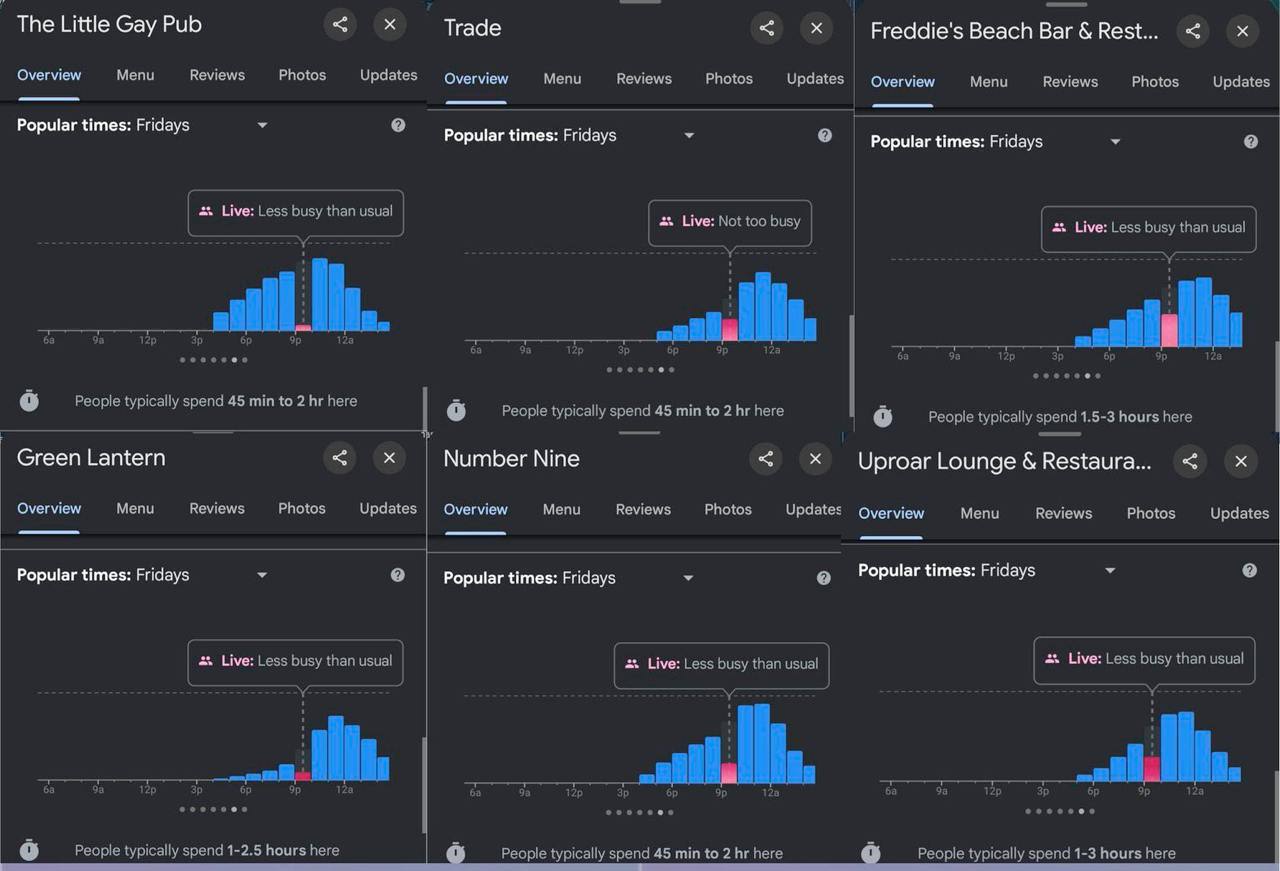View Updates tab for Green Lantern
The width and height of the screenshot is (1280, 871).
[388, 508]
